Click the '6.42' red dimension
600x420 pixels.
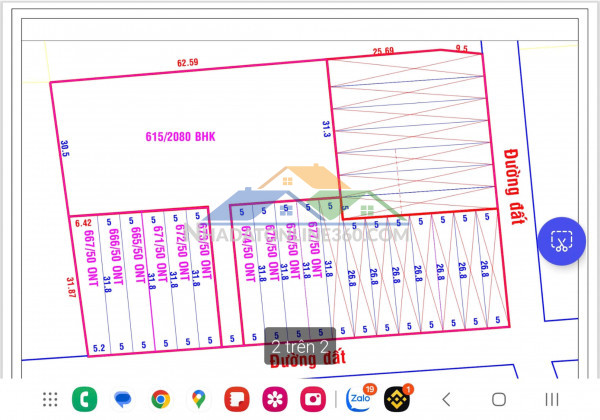(83, 223)
